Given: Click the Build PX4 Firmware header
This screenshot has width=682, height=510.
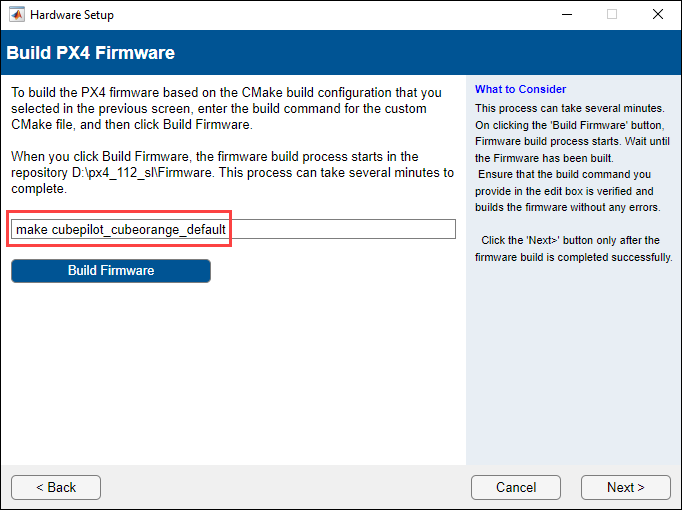Looking at the screenshot, I should (91, 52).
